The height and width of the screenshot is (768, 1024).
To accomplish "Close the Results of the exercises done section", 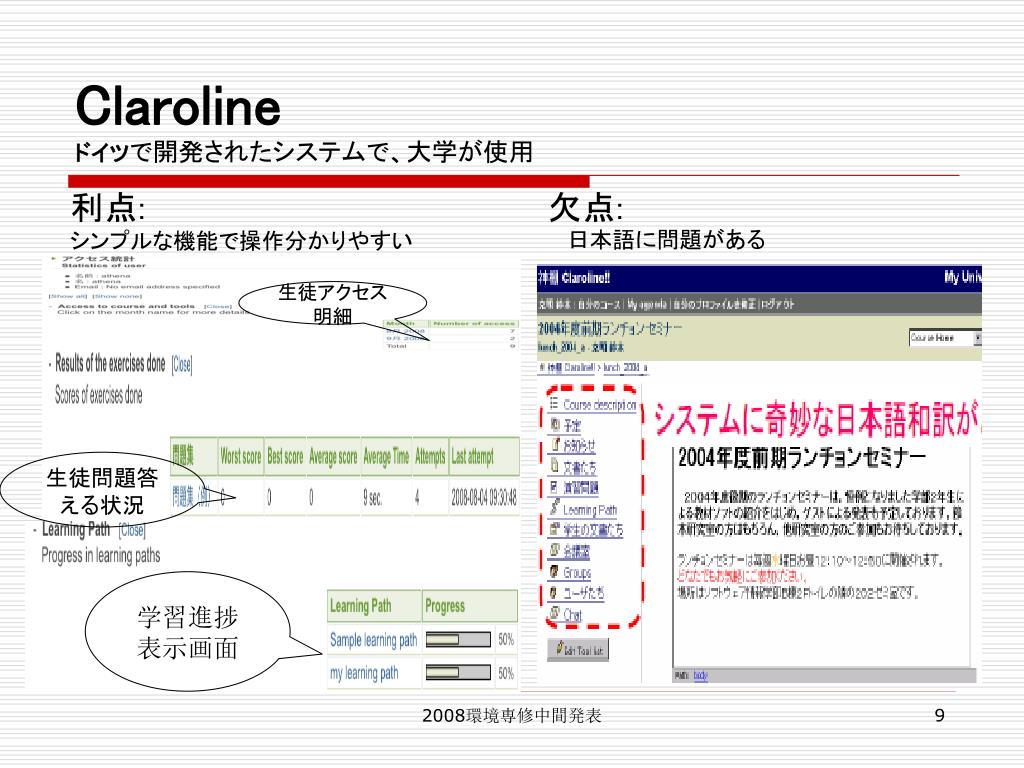I will click(182, 364).
